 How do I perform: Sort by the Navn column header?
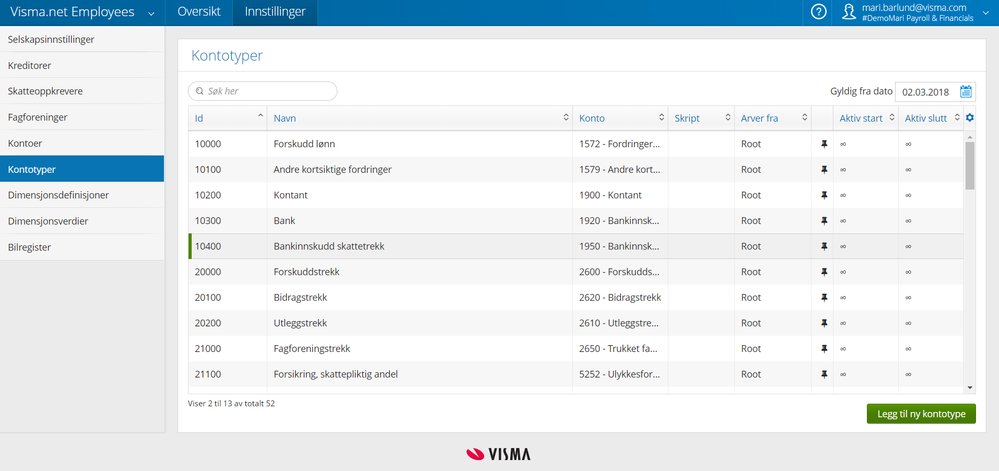[x=420, y=118]
